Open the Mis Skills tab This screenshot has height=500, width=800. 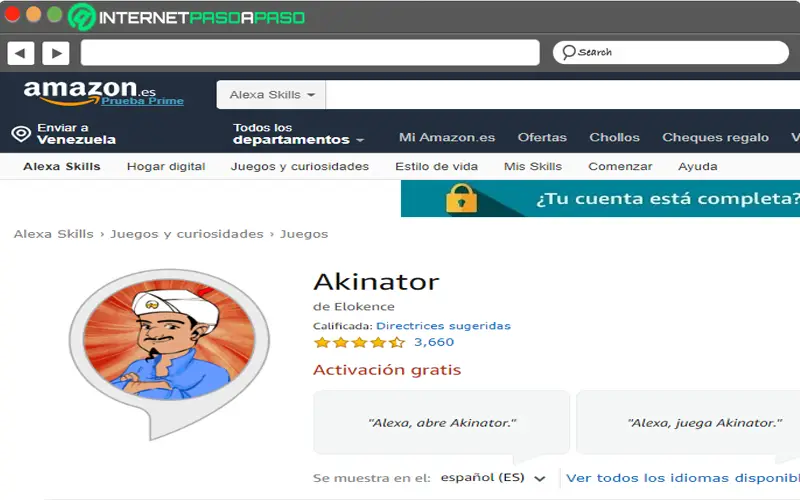533,166
